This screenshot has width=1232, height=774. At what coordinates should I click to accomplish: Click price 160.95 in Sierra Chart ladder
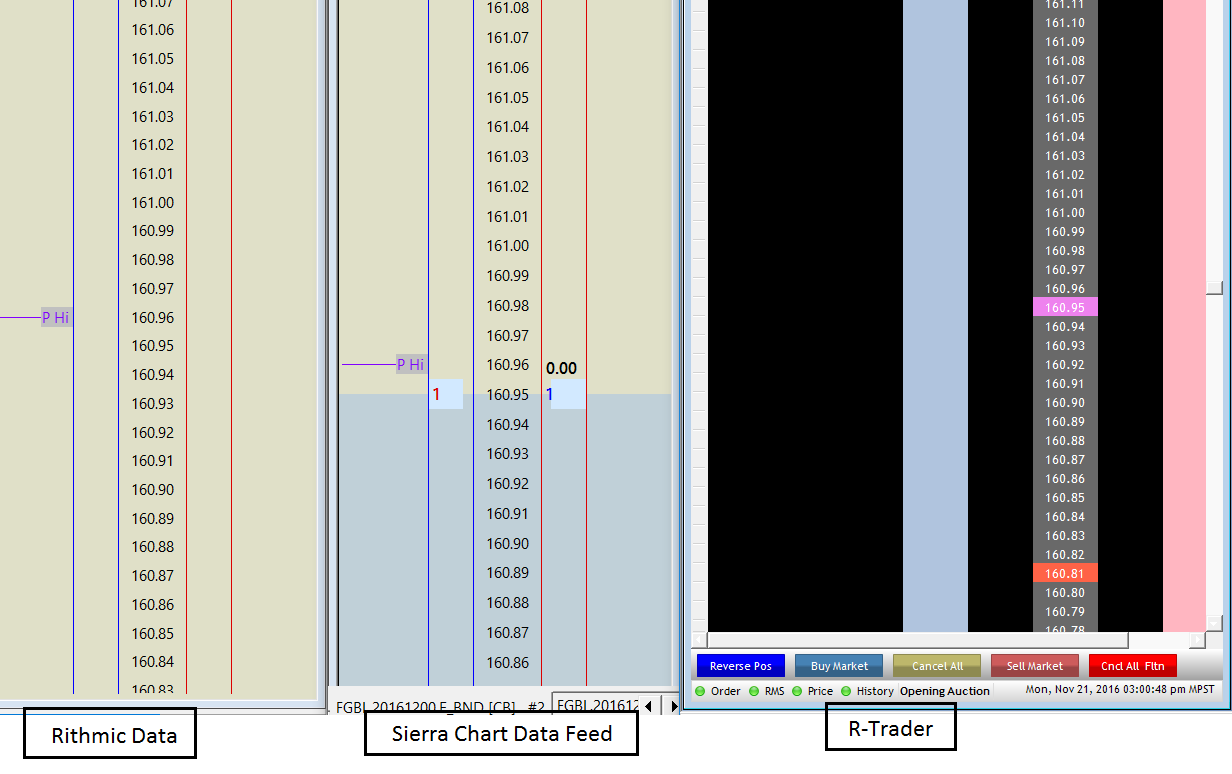[x=508, y=395]
